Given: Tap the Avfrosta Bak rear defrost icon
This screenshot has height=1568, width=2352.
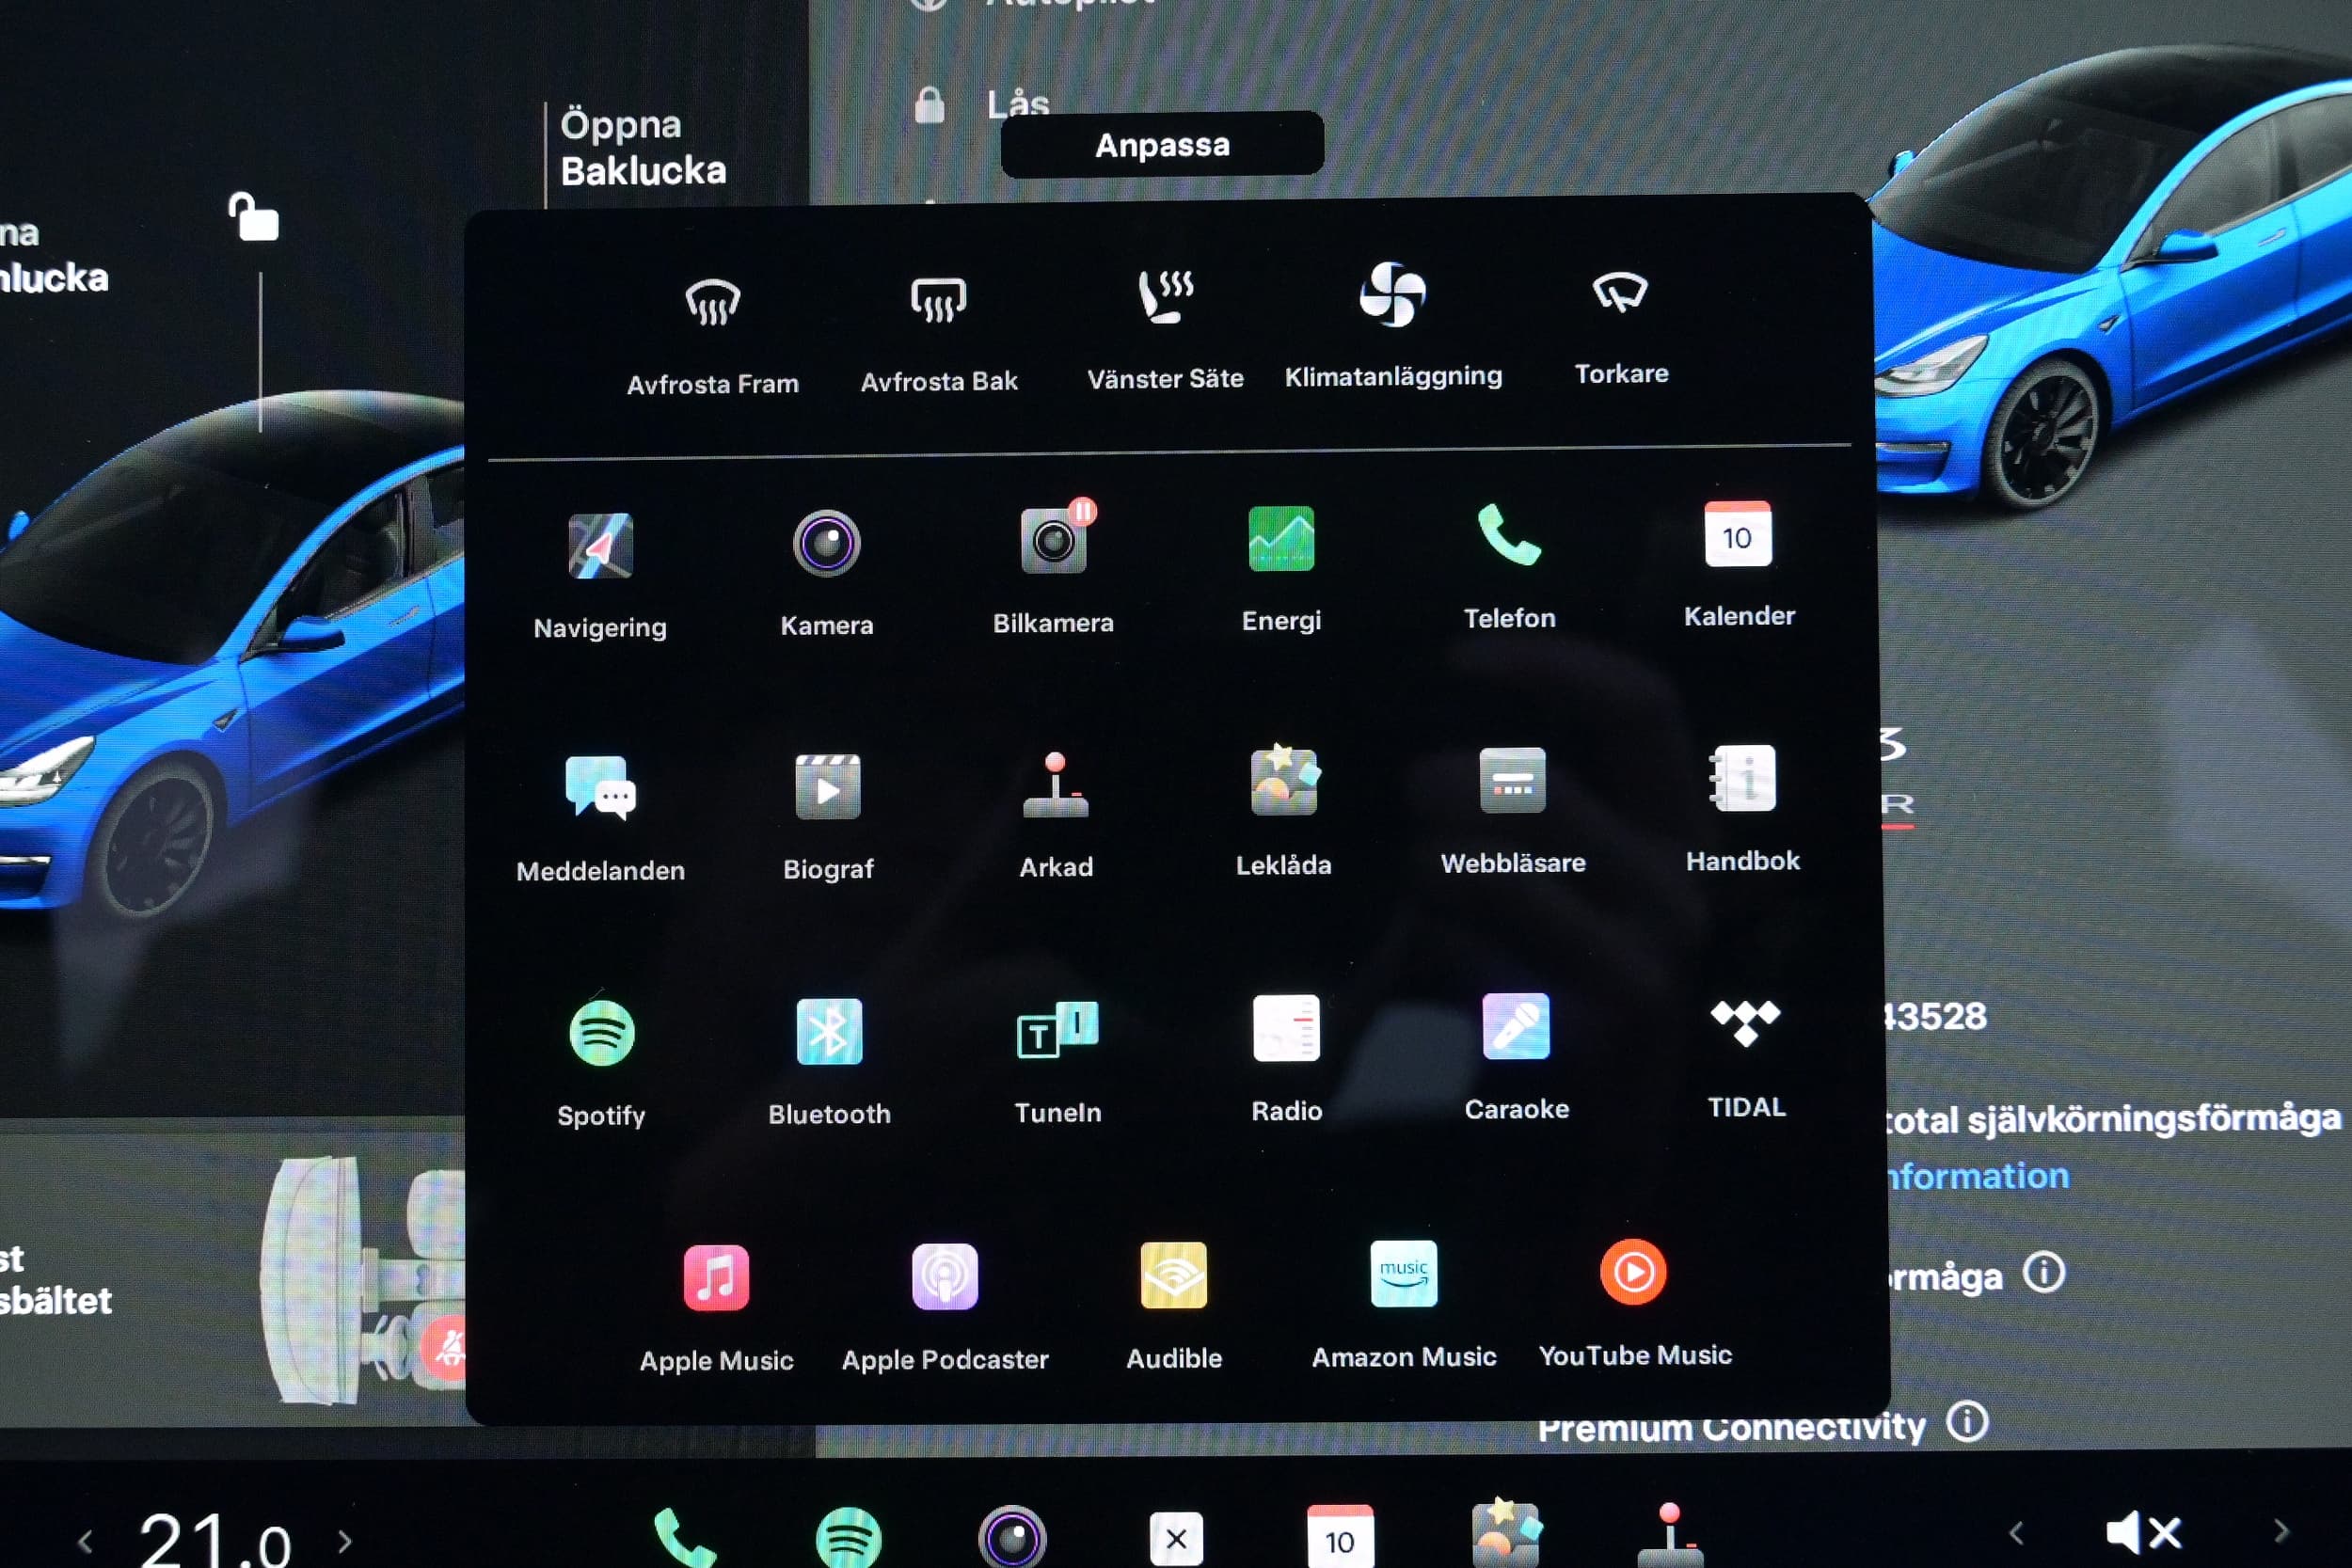Looking at the screenshot, I should pyautogui.click(x=938, y=300).
